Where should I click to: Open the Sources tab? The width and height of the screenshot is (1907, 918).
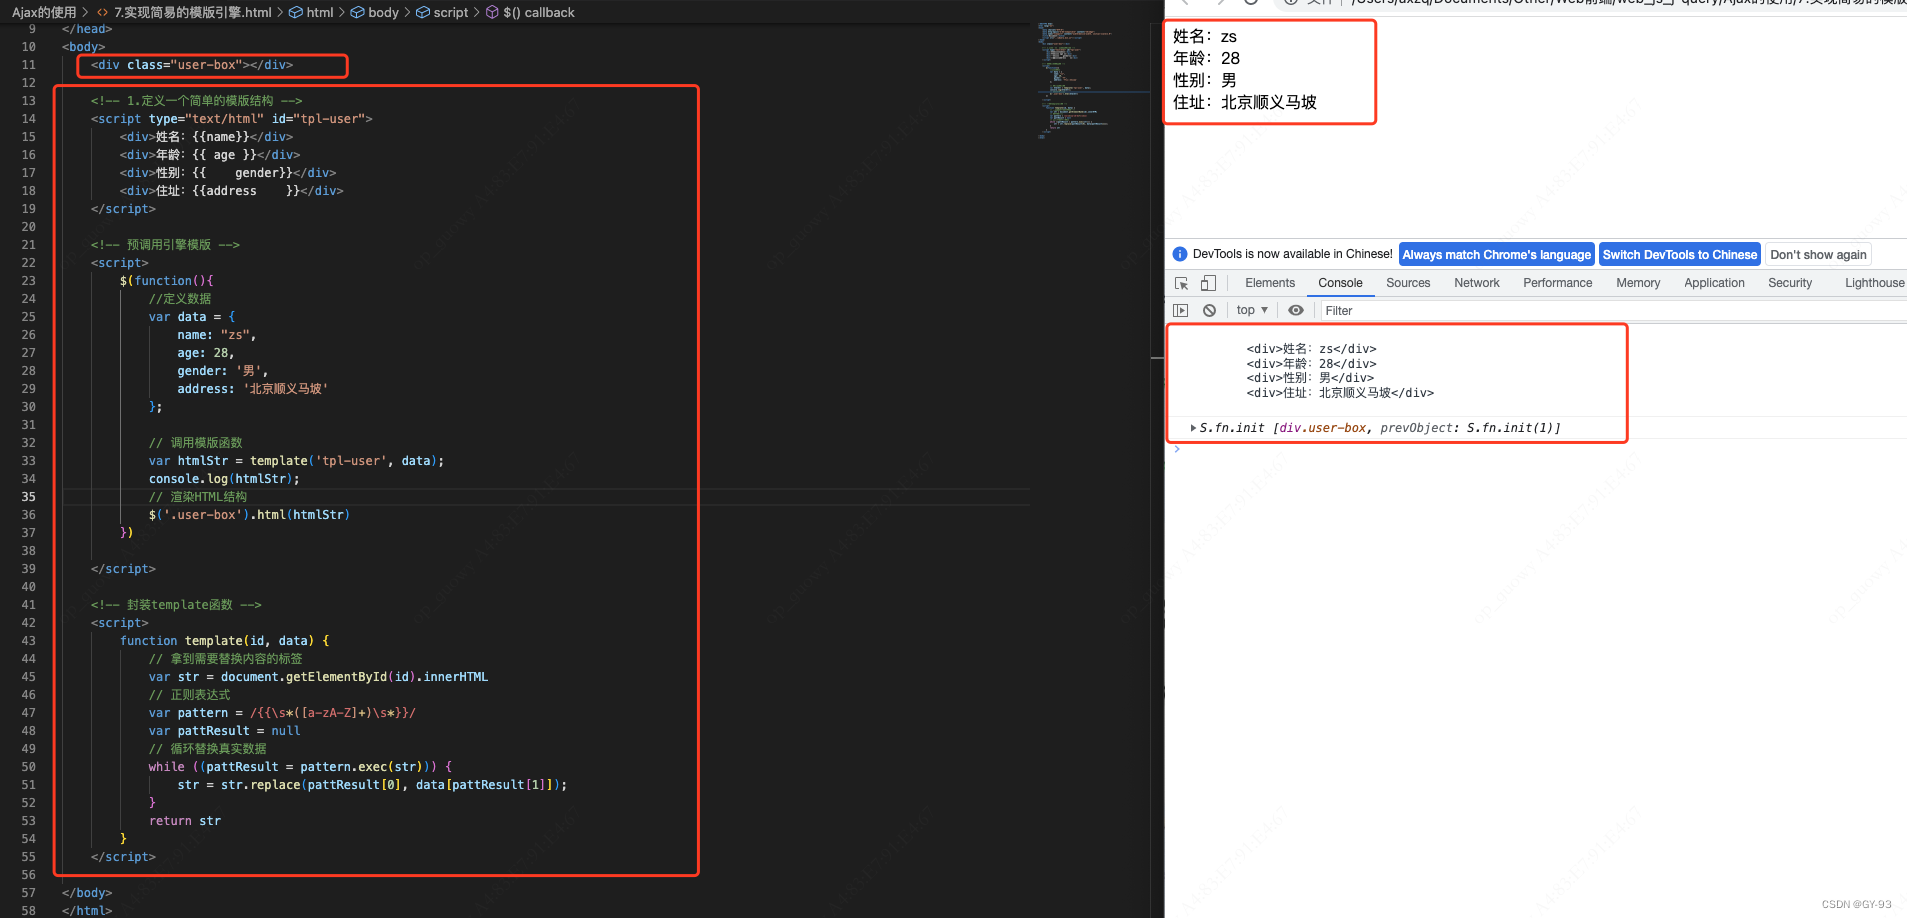point(1408,283)
